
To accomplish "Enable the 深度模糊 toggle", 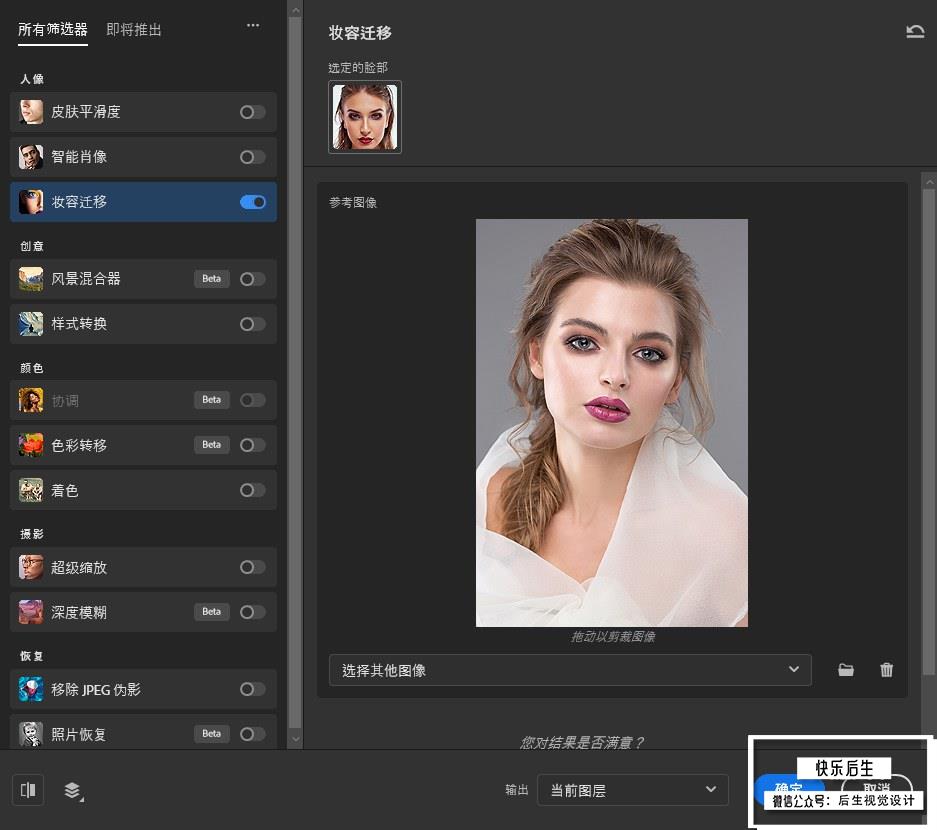I will tap(252, 612).
